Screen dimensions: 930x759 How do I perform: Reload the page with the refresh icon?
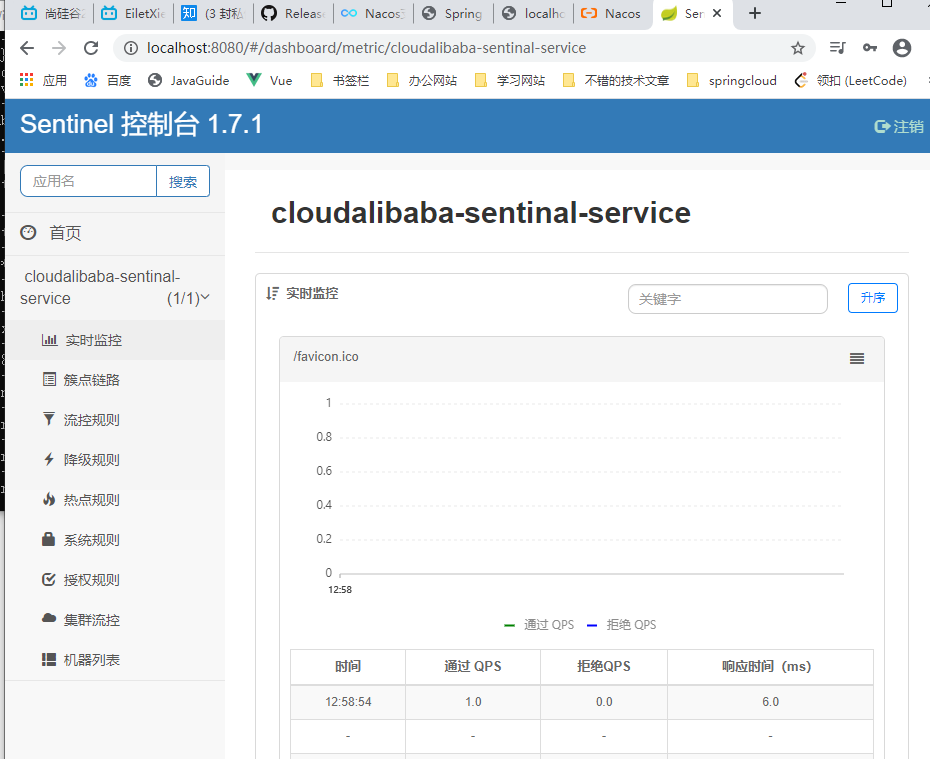(x=91, y=48)
